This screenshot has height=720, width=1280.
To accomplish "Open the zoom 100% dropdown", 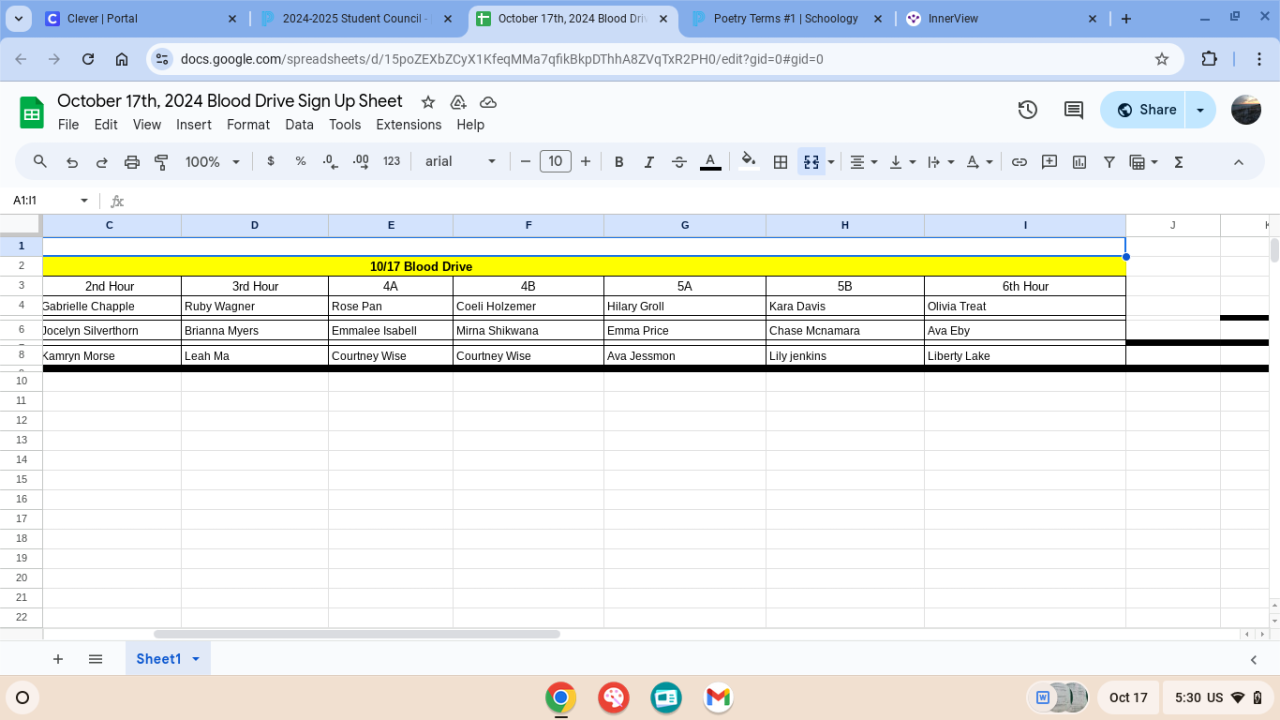I will (213, 162).
